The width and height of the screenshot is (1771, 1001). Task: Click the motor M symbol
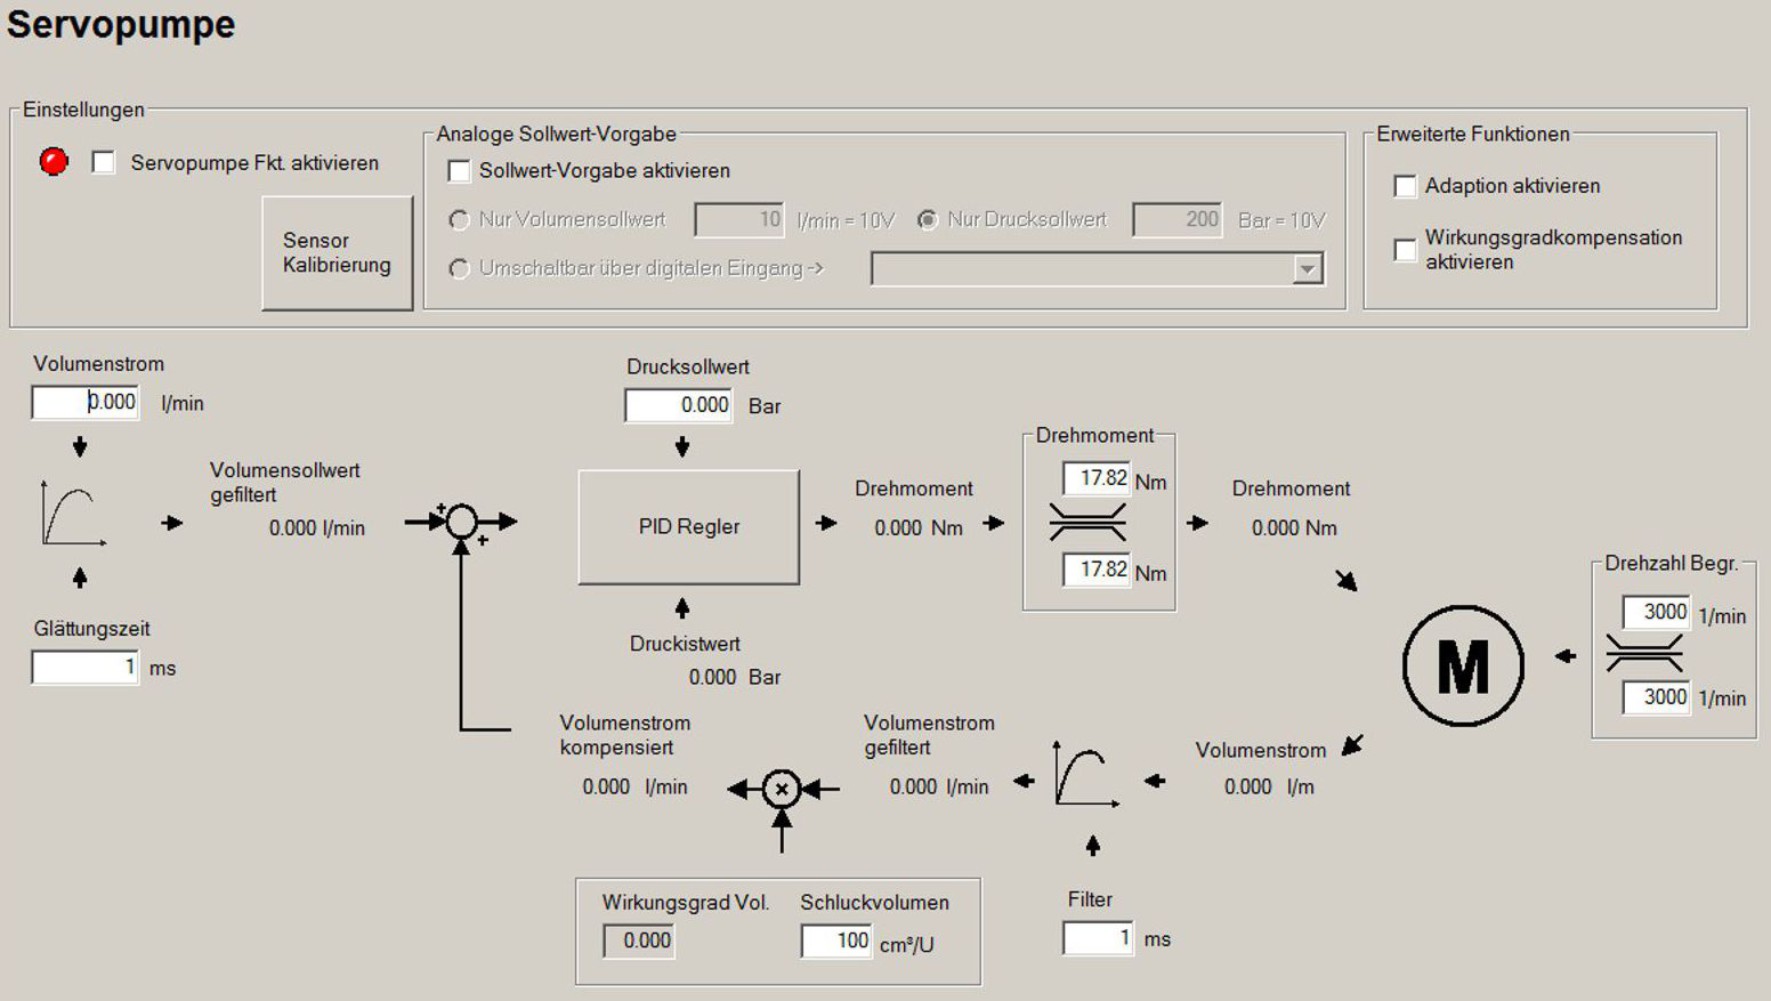click(x=1462, y=666)
